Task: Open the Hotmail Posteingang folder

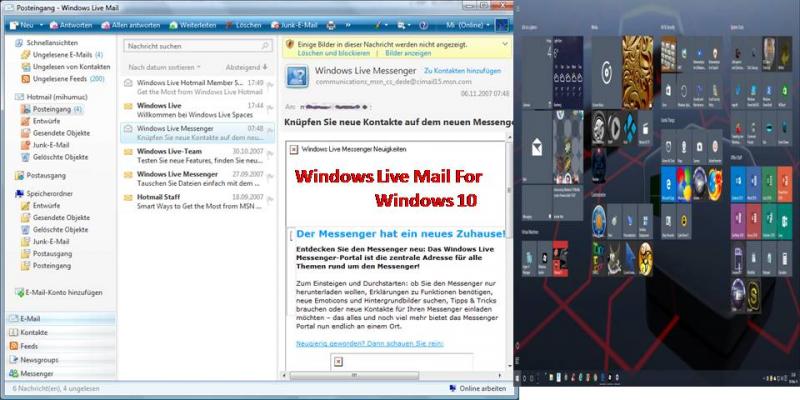Action: click(x=52, y=109)
